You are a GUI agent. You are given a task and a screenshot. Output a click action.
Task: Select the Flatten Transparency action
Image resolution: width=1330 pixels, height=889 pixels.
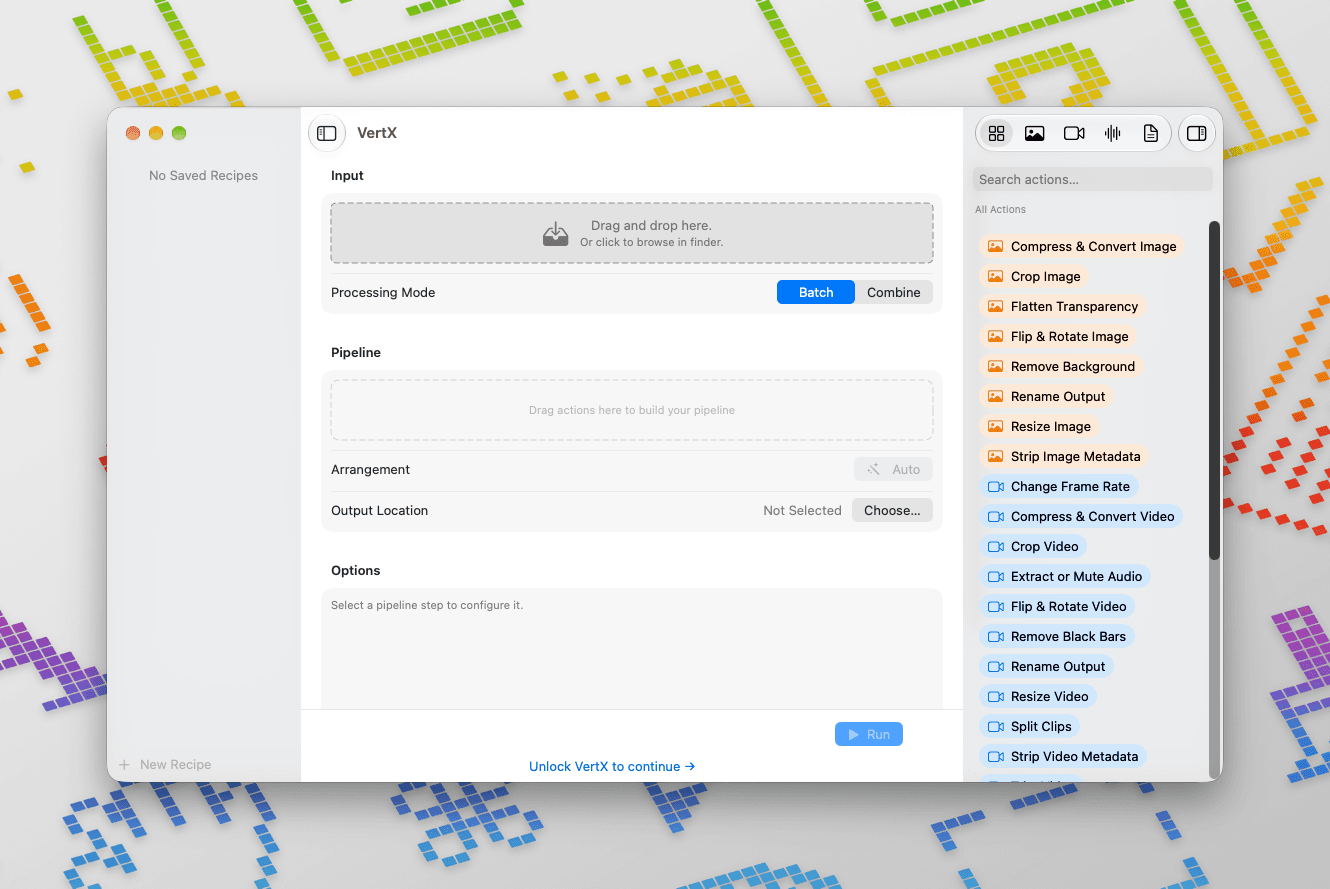[1063, 306]
